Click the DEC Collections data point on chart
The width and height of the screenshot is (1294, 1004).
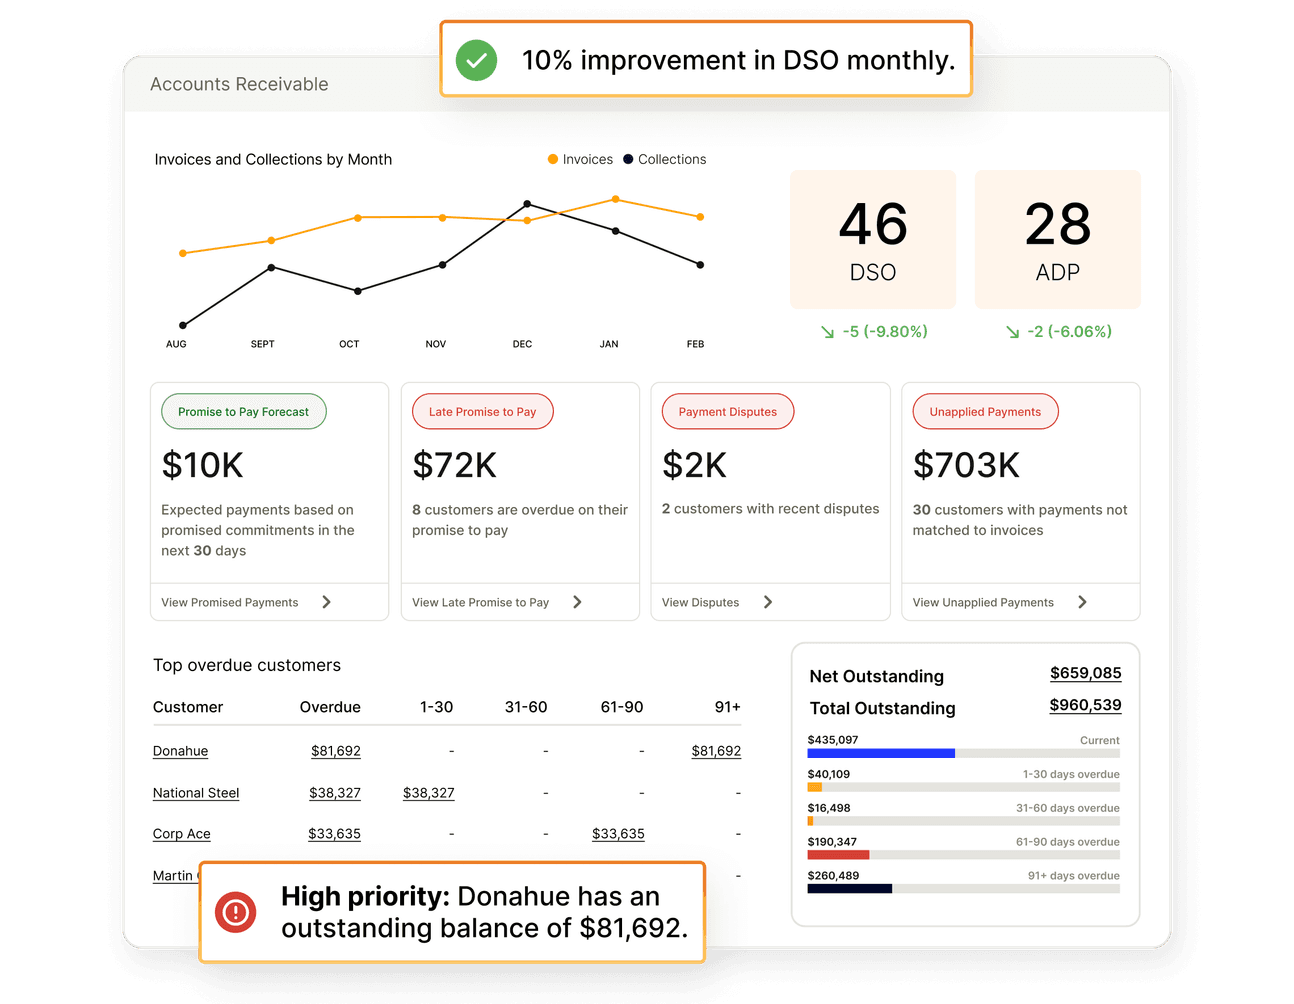(527, 204)
